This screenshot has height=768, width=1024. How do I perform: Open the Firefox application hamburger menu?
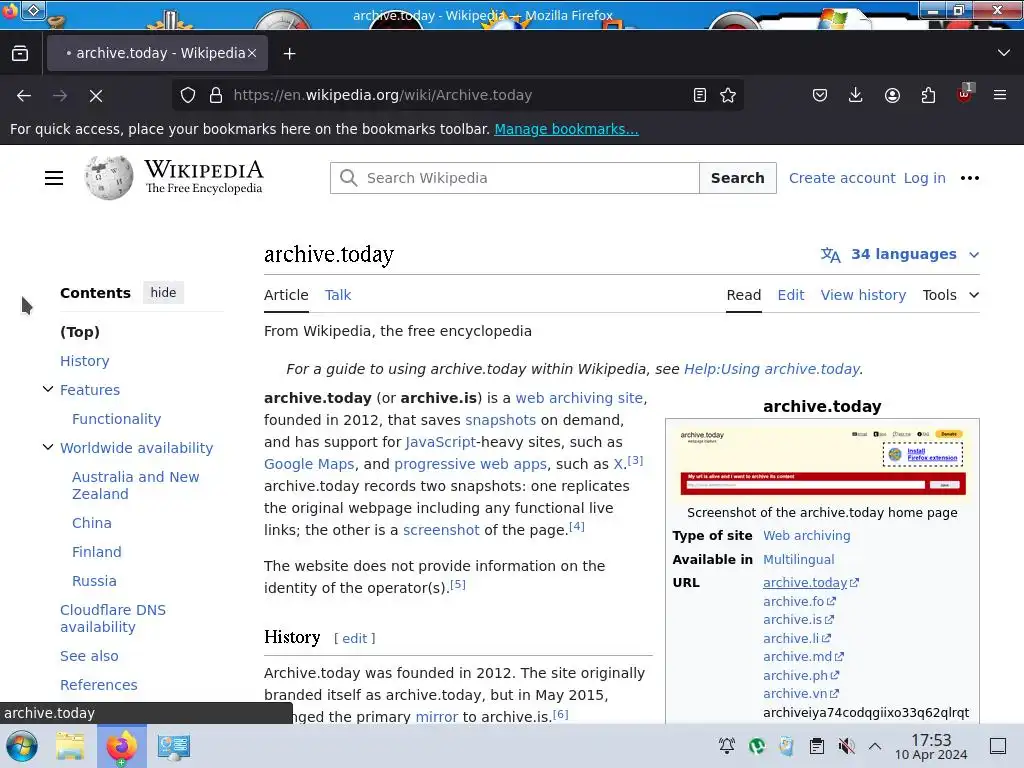click(x=1000, y=95)
